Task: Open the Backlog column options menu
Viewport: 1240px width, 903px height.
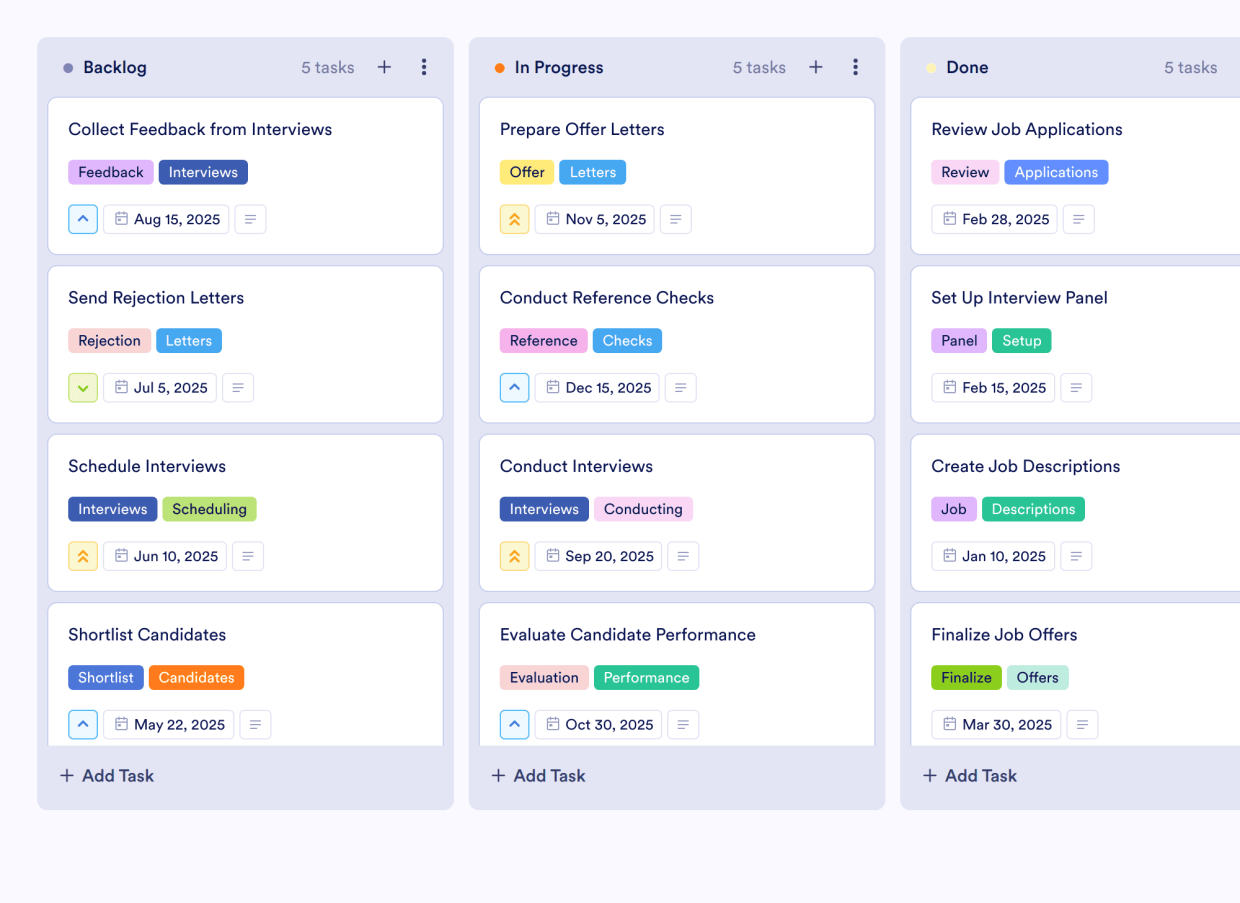Action: tap(424, 67)
